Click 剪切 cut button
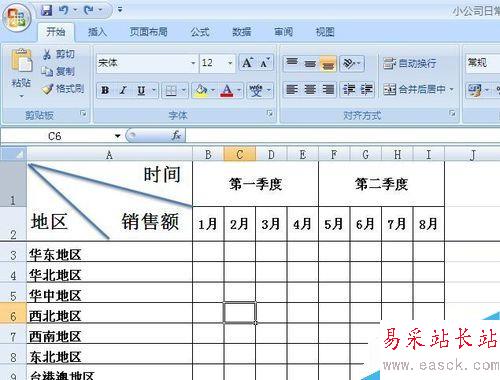 (x=59, y=54)
